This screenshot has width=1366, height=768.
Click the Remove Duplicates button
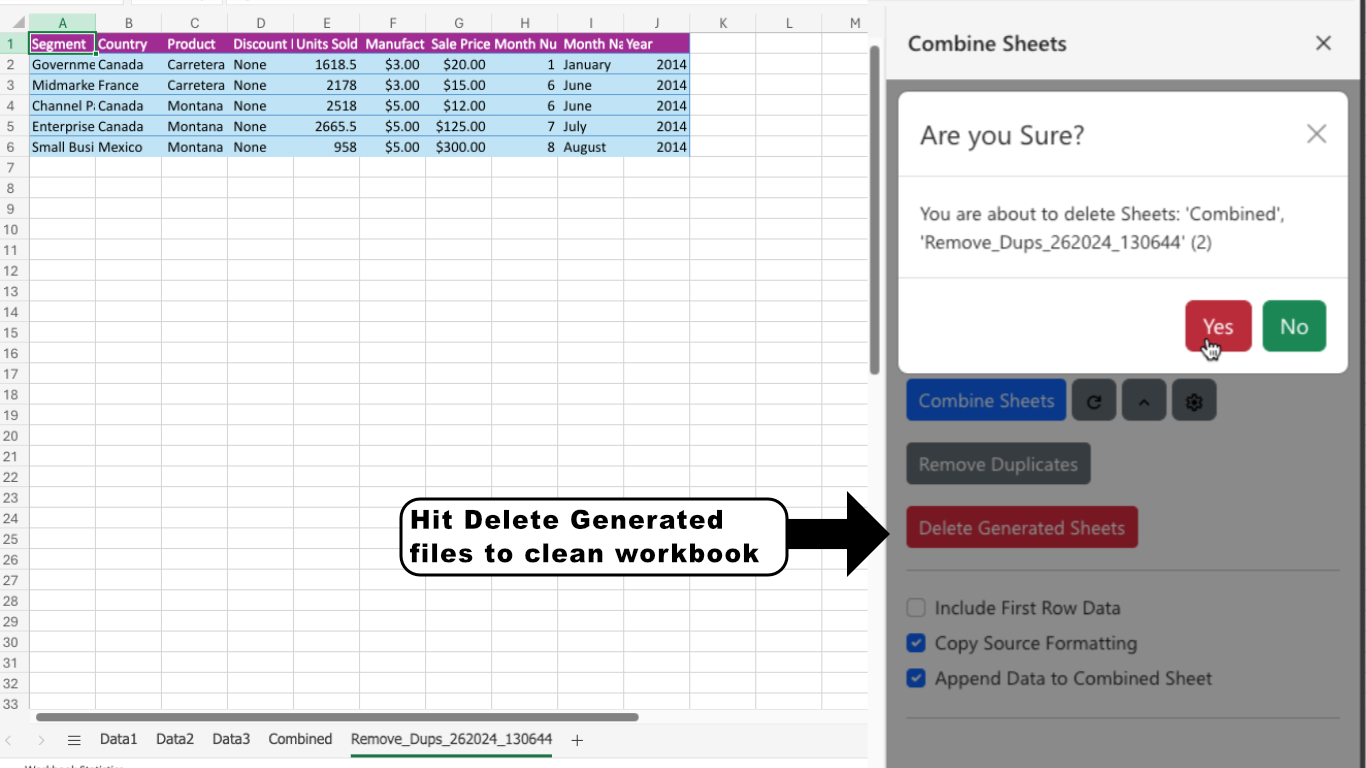[x=997, y=463]
